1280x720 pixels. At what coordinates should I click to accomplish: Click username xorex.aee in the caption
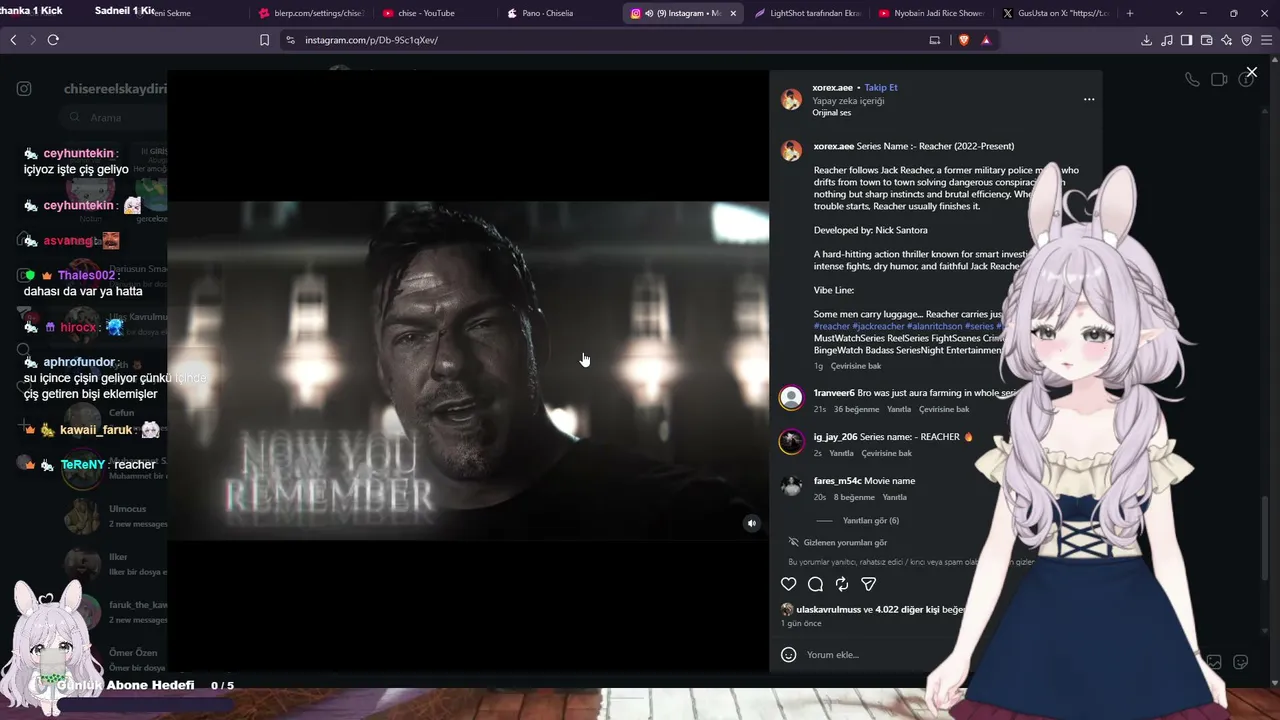[833, 146]
